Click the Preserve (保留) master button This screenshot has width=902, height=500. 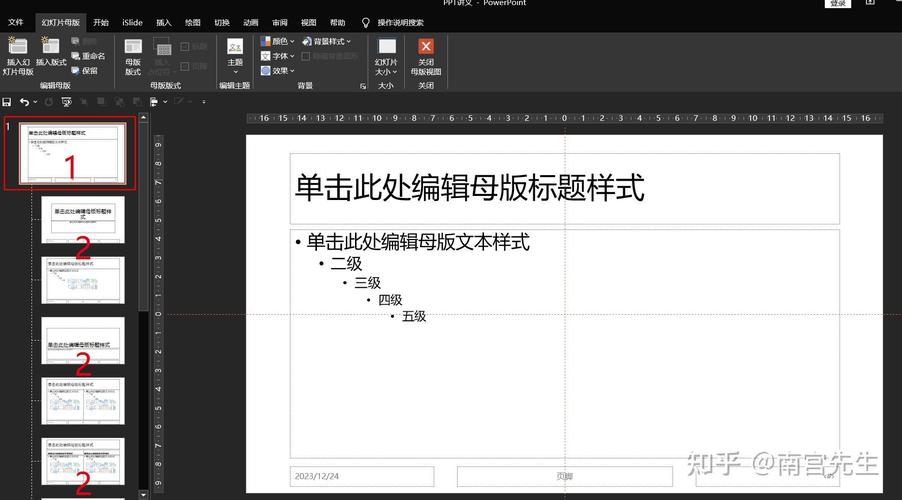pos(85,70)
